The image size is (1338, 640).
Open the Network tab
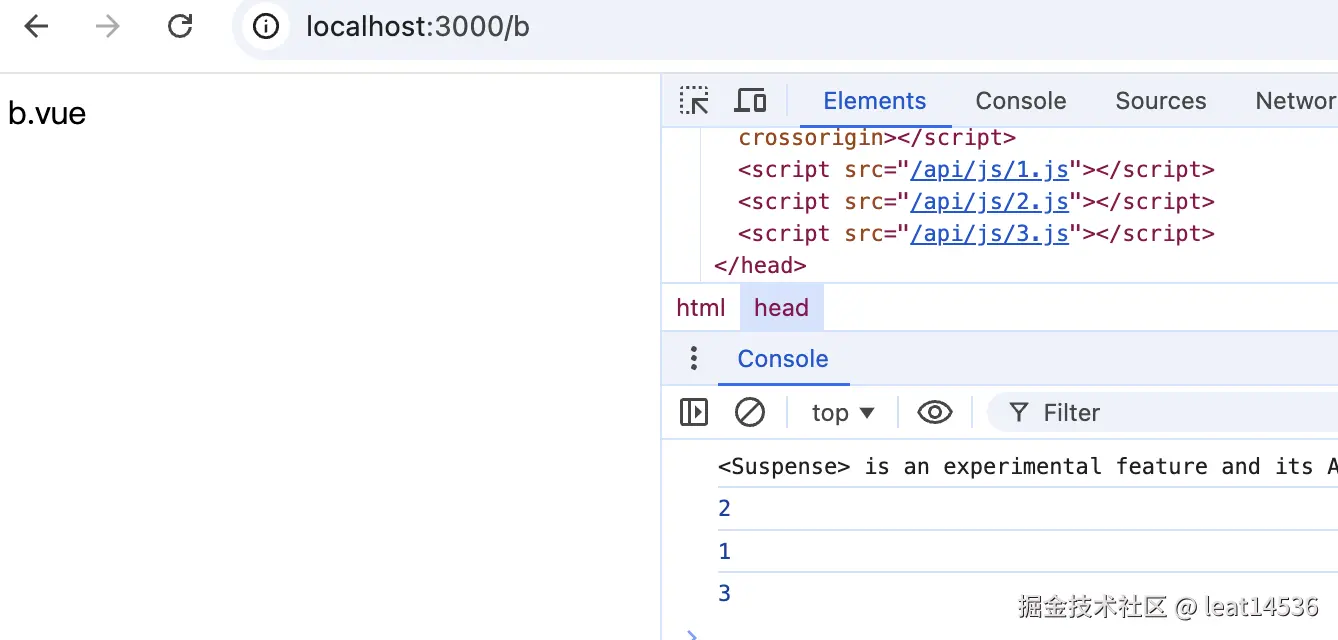(x=1295, y=101)
